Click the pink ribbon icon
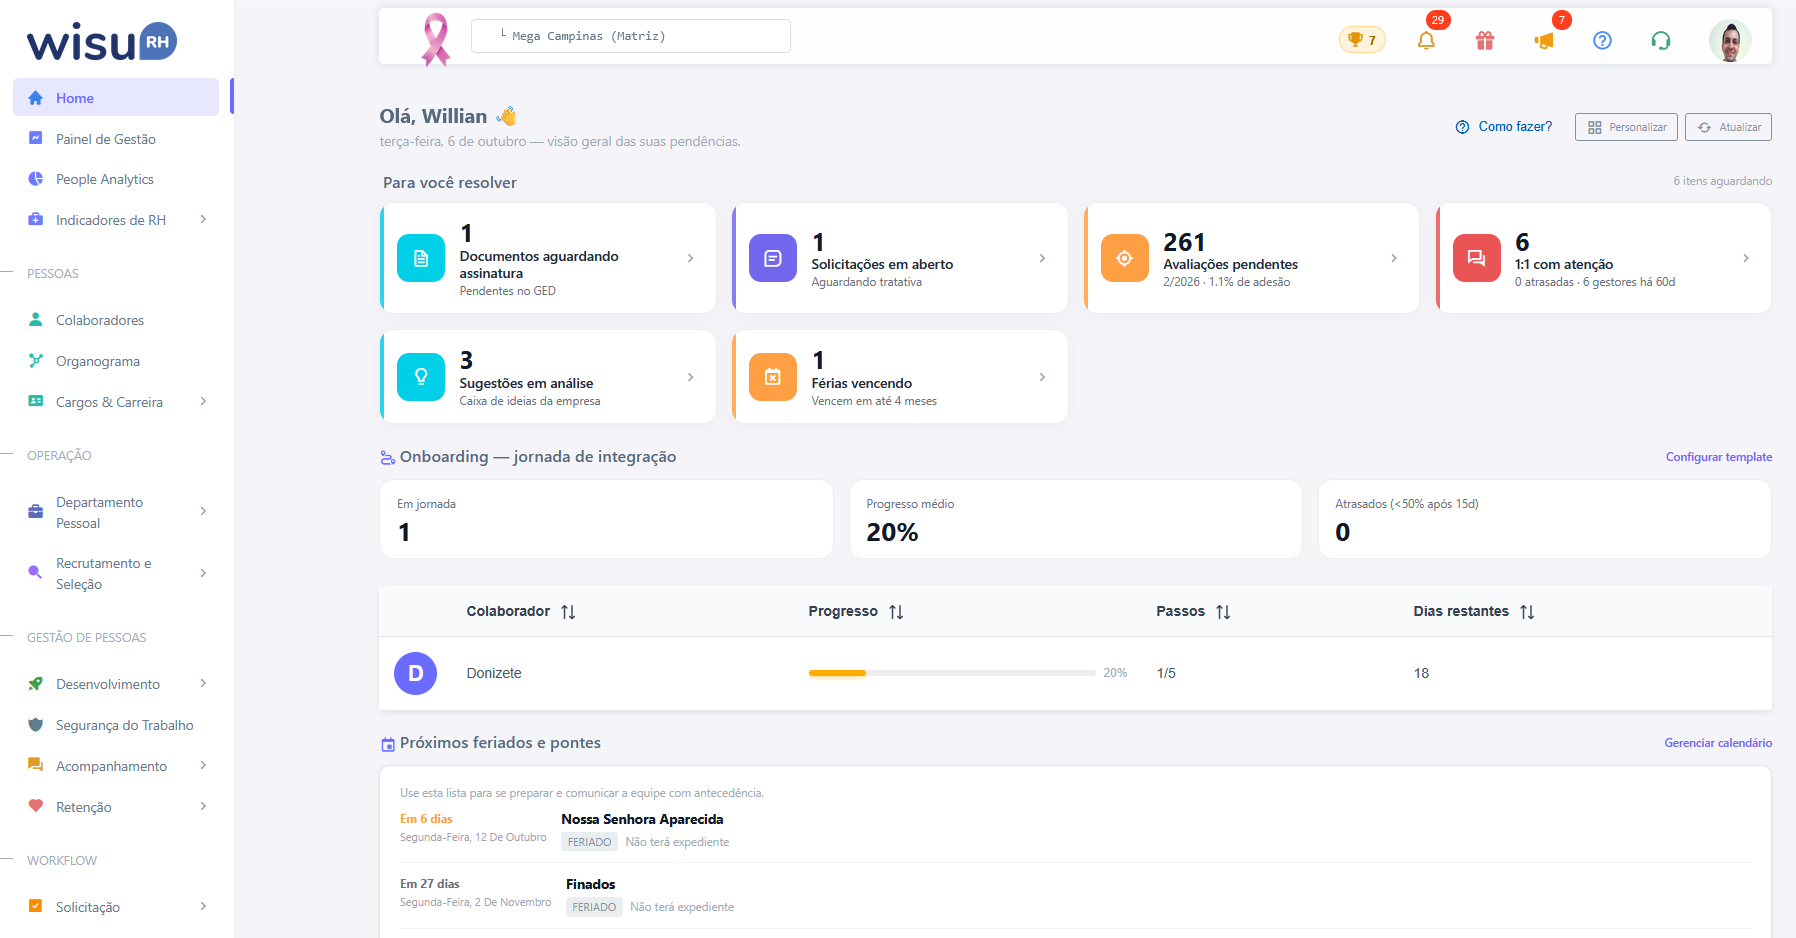This screenshot has height=938, width=1796. coord(436,39)
